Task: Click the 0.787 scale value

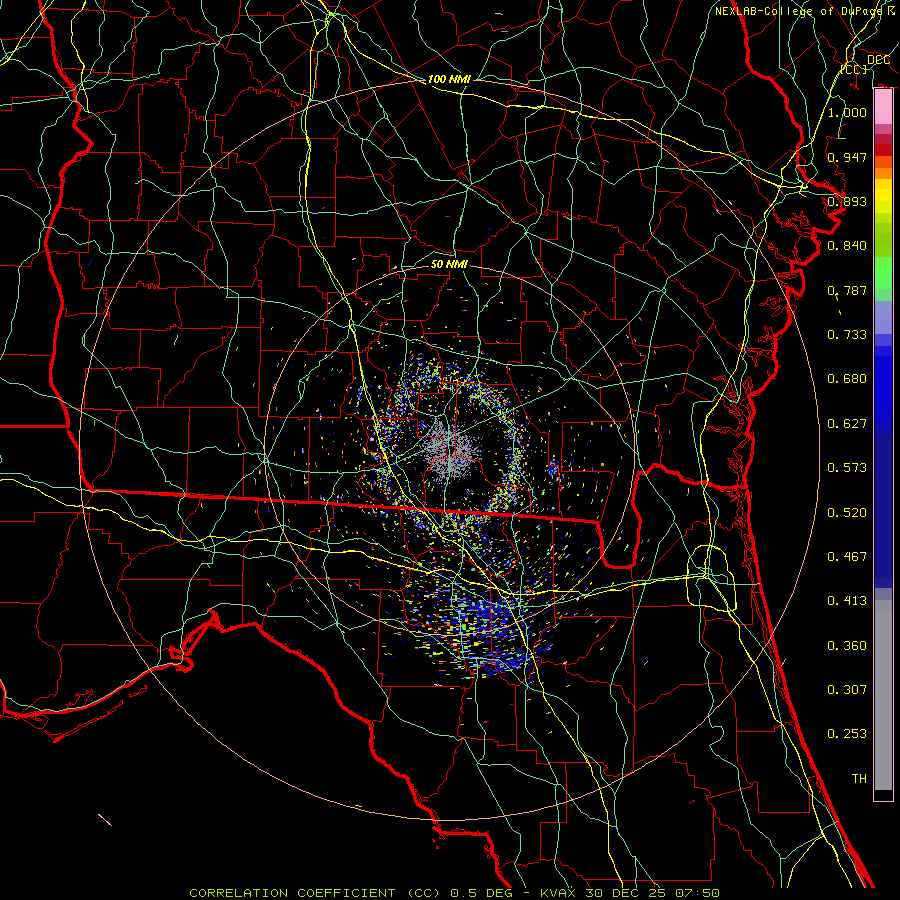Action: (x=847, y=290)
